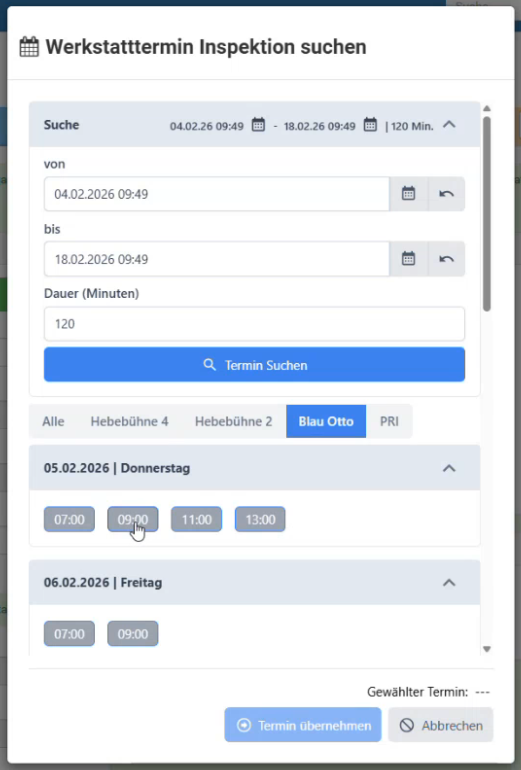Open calendar picker for the 'bis' field

(409, 259)
